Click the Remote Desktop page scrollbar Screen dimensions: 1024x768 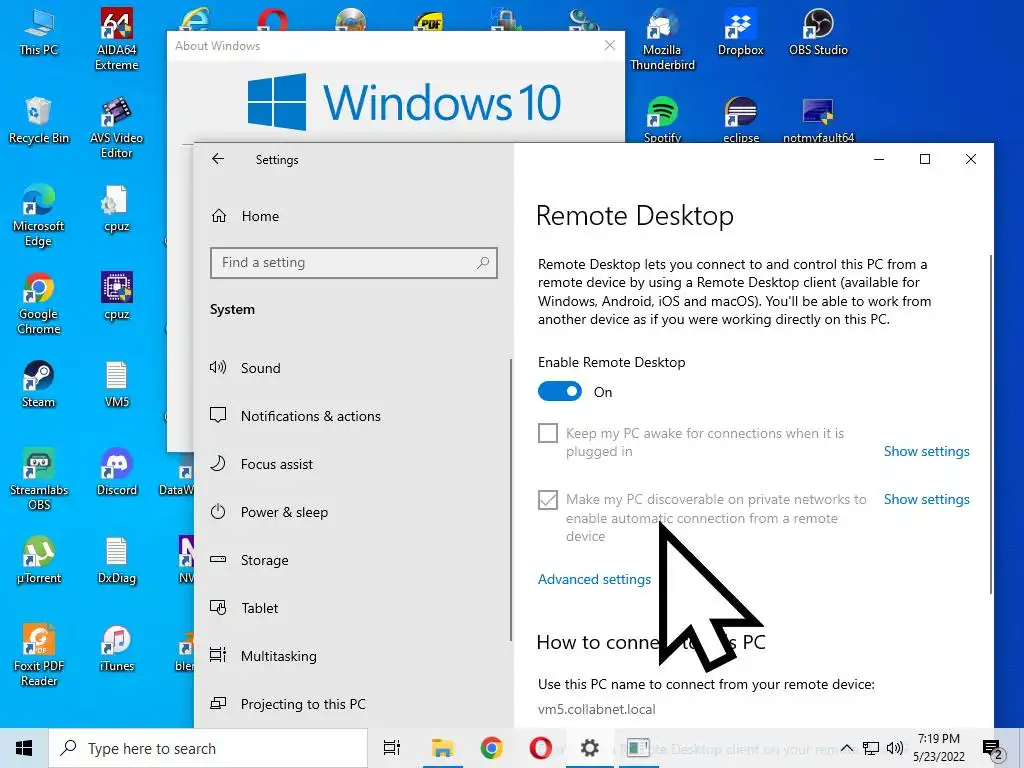pyautogui.click(x=991, y=424)
